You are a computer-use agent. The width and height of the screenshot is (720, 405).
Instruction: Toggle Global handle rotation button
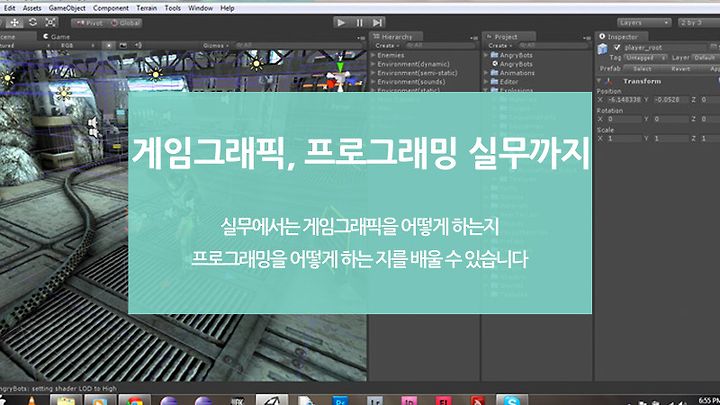(125, 22)
